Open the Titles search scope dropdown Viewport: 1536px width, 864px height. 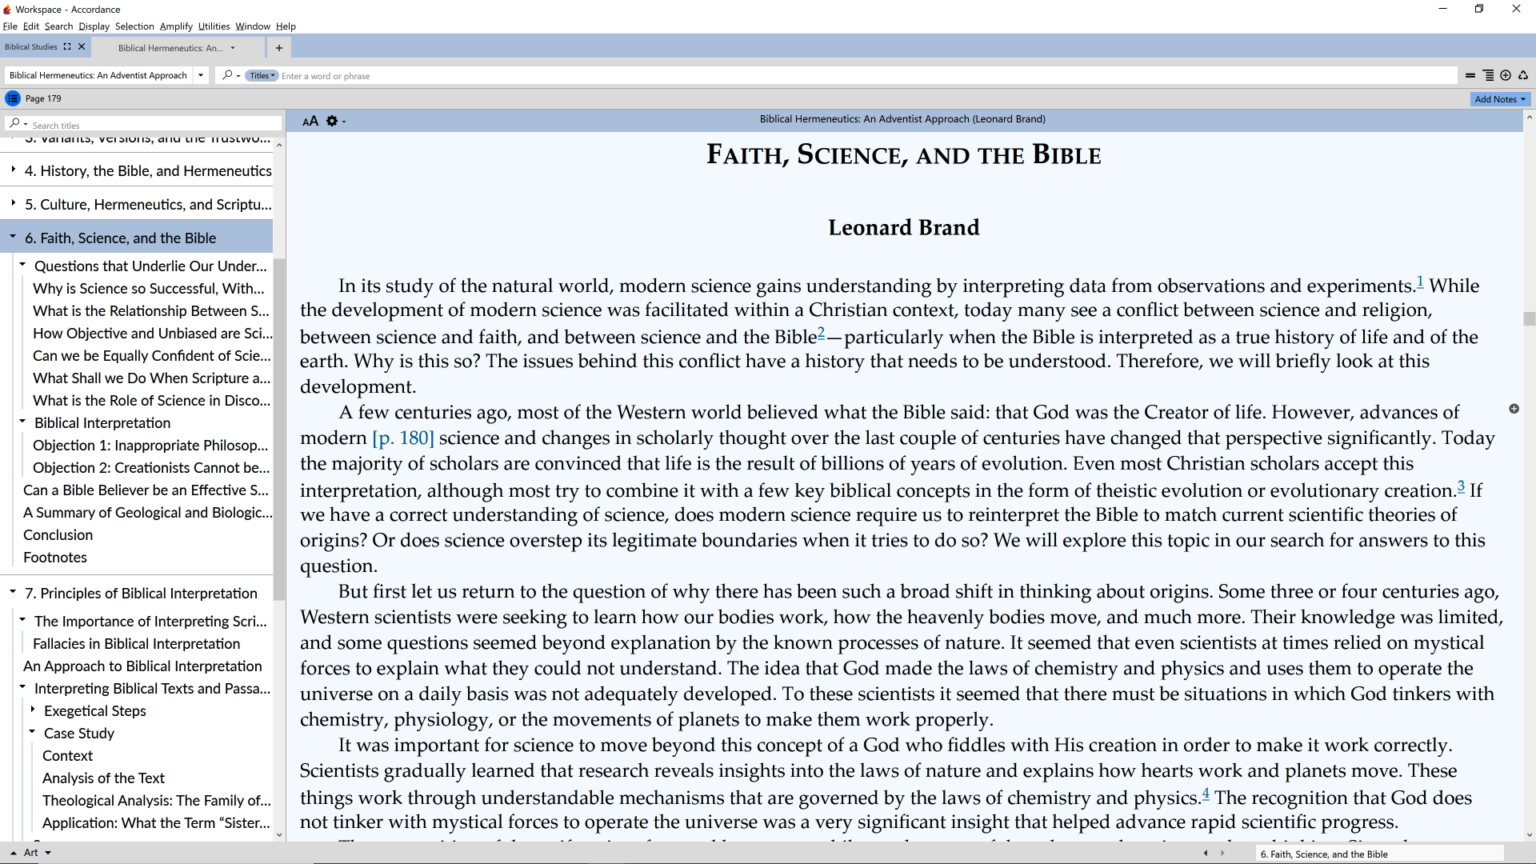(x=260, y=75)
